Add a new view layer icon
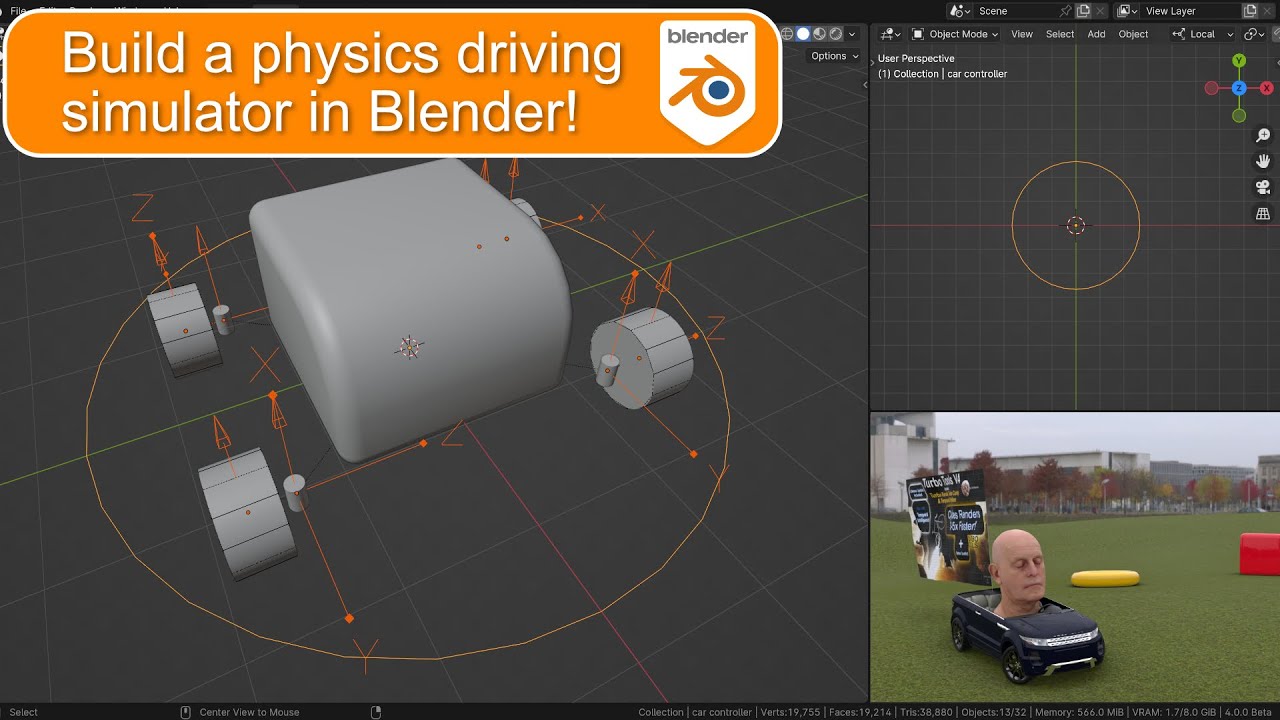This screenshot has width=1280, height=720. point(1250,11)
